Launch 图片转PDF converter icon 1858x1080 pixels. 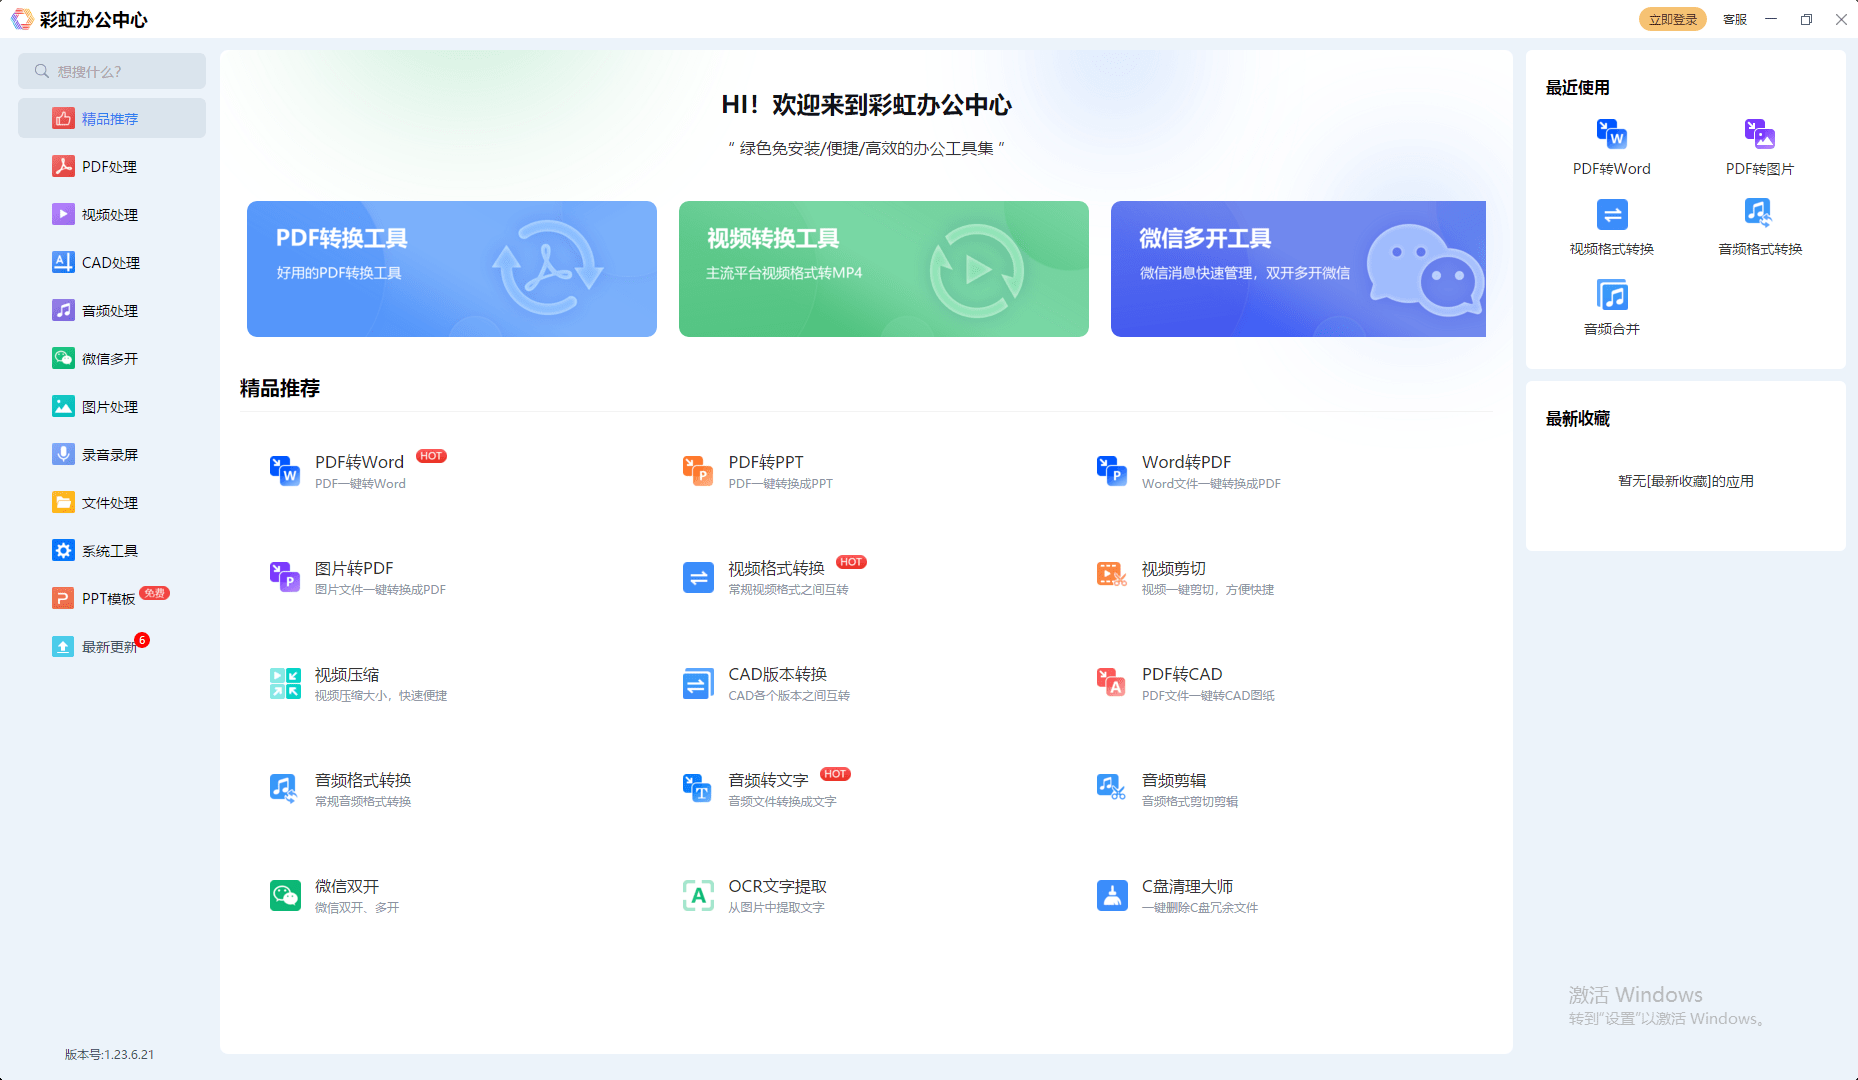point(285,577)
